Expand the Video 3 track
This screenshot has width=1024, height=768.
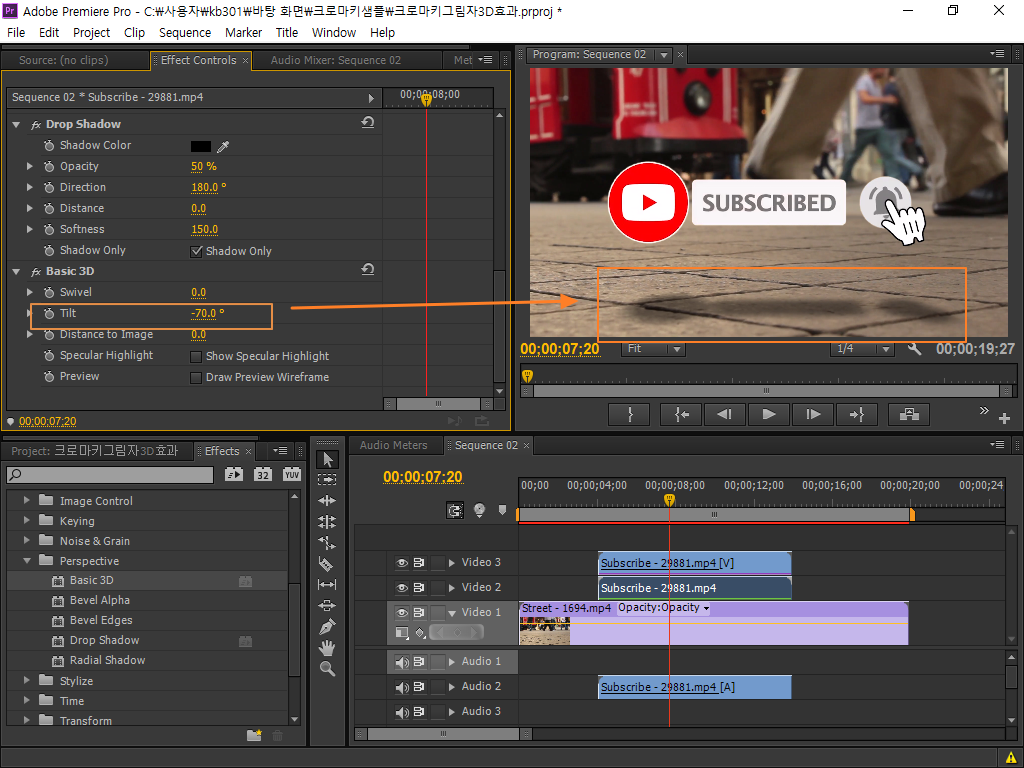tap(451, 562)
